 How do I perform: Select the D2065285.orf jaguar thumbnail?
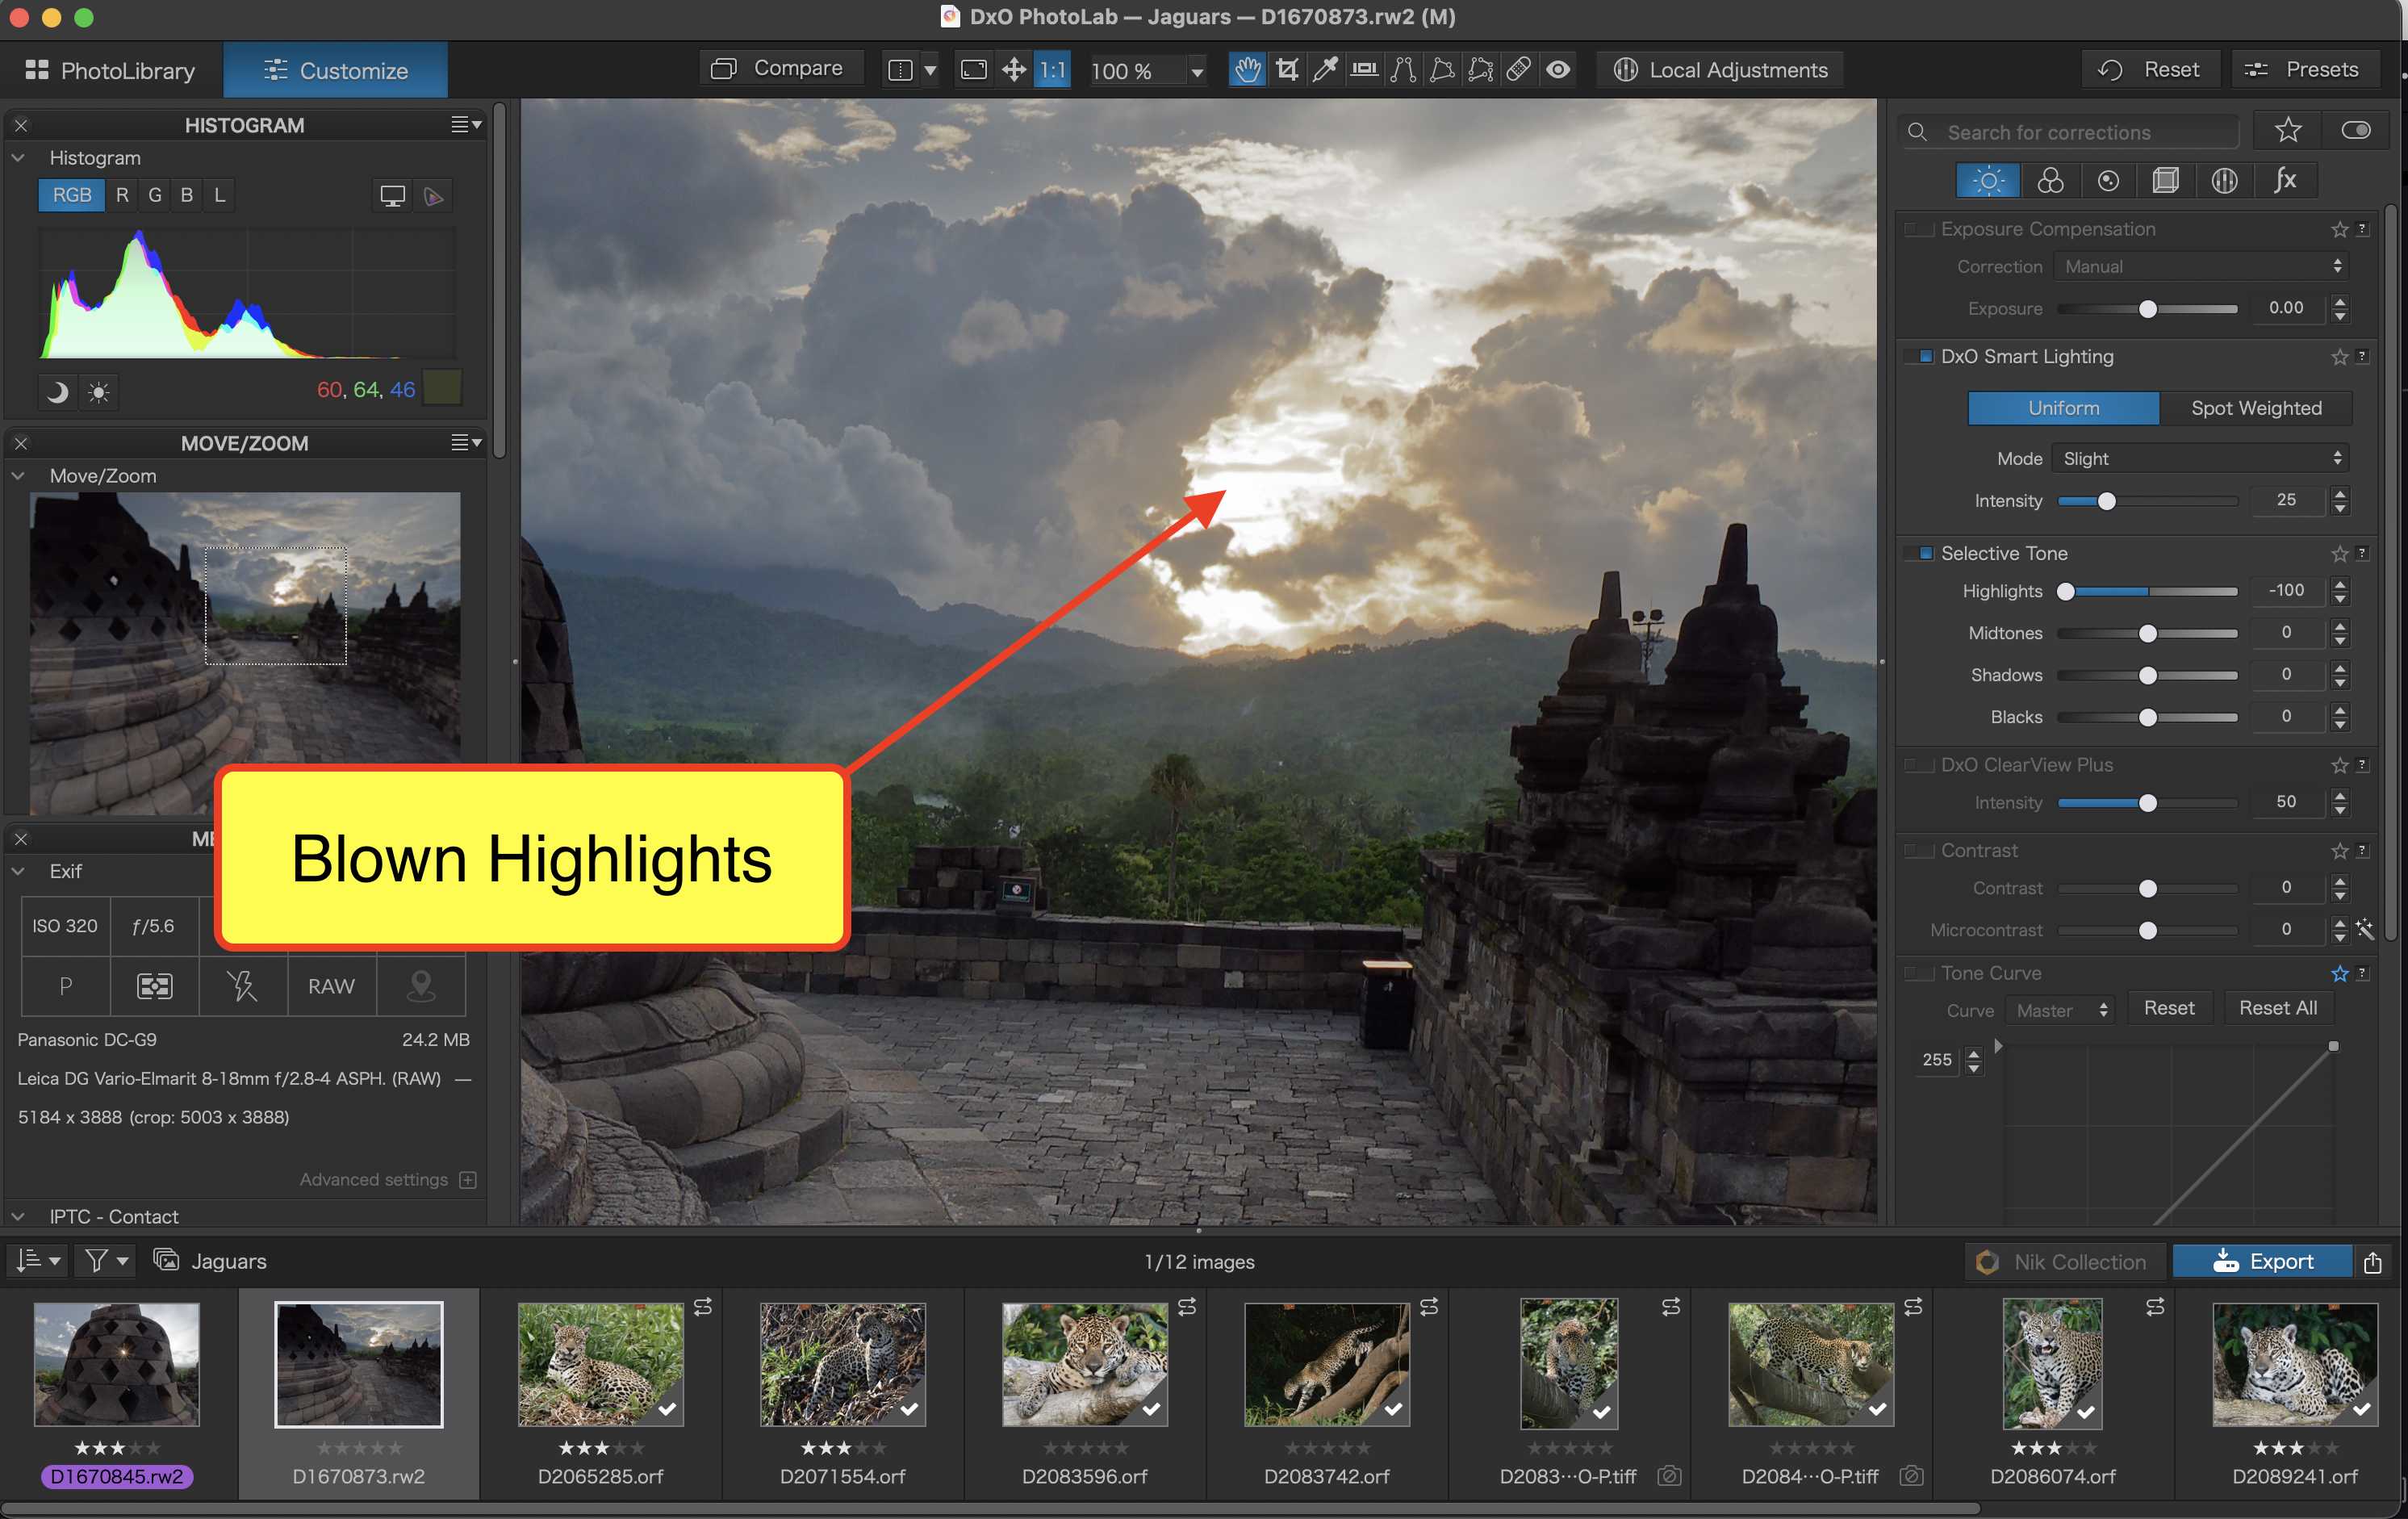pyautogui.click(x=601, y=1364)
